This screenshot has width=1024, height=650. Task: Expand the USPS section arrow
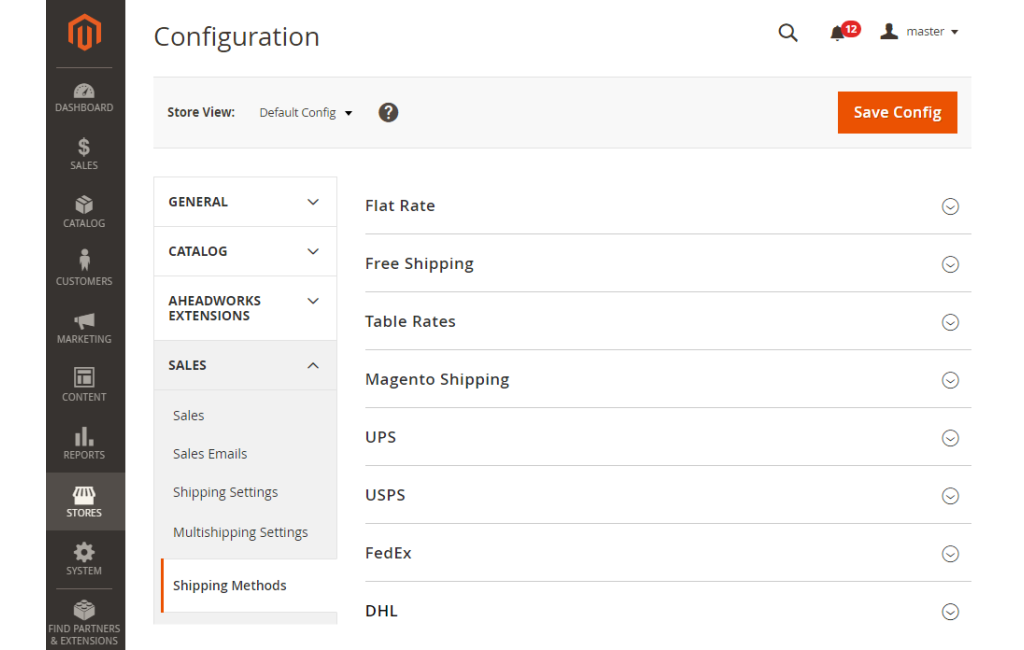click(950, 496)
